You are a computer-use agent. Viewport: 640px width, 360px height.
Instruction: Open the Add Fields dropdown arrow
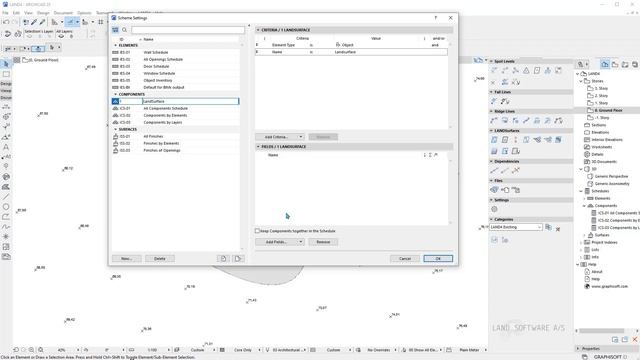tap(300, 242)
